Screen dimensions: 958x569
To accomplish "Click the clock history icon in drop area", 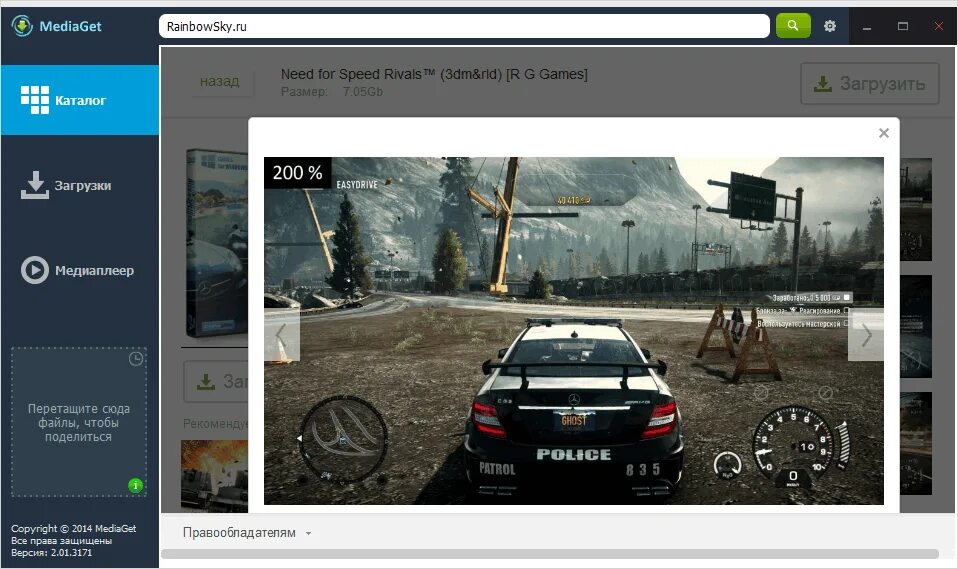I will point(136,359).
